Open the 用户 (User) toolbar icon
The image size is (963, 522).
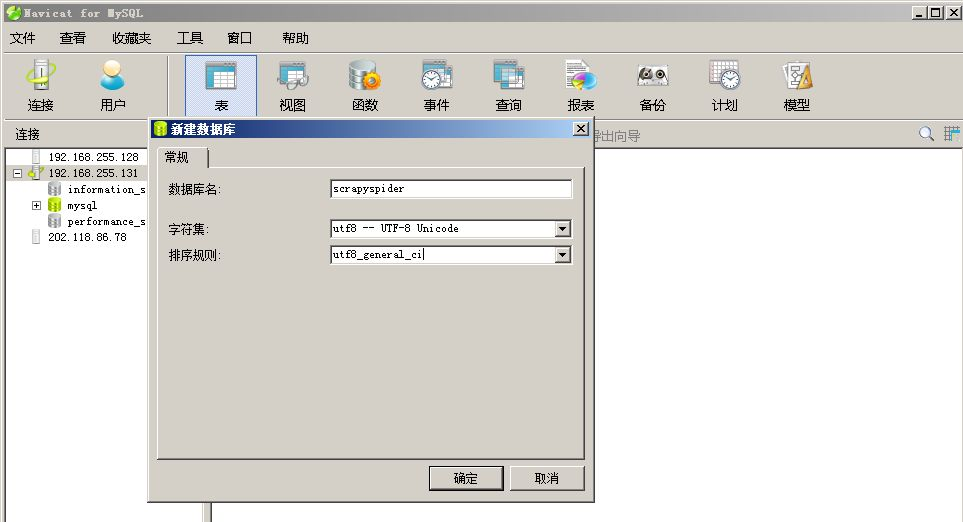point(113,85)
